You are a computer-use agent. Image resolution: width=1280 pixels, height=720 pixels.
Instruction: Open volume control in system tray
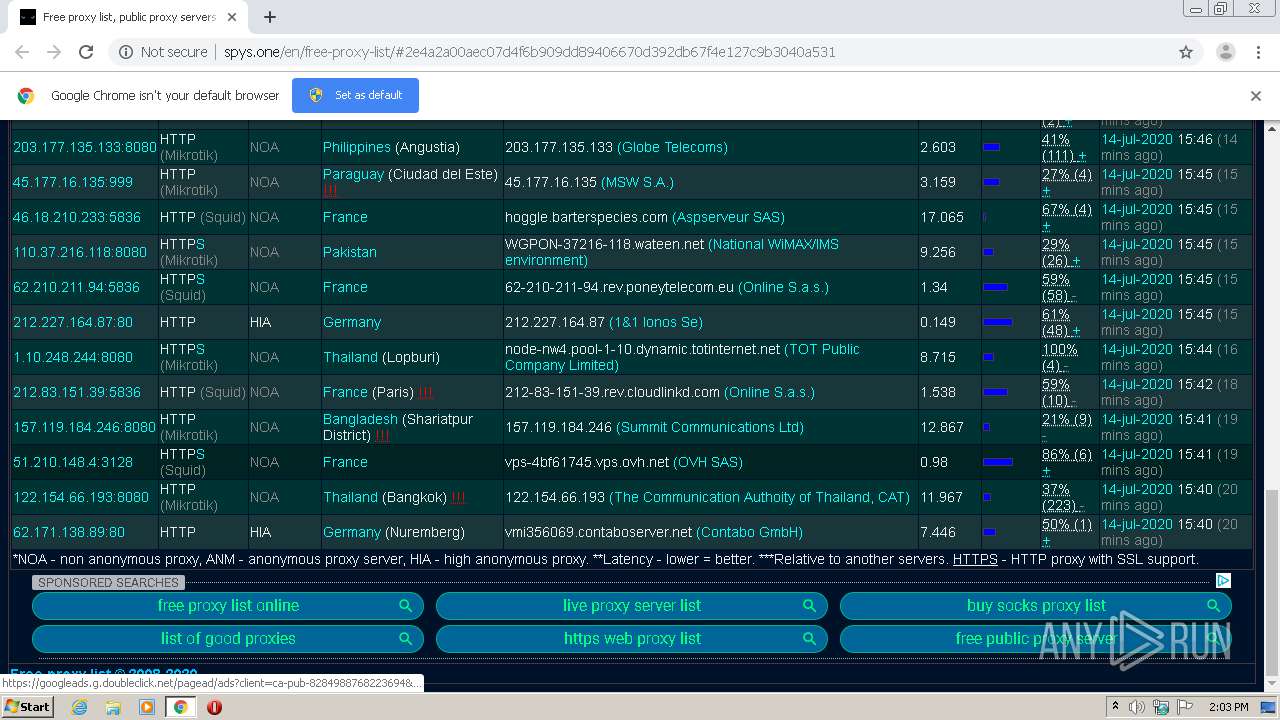[x=1137, y=707]
